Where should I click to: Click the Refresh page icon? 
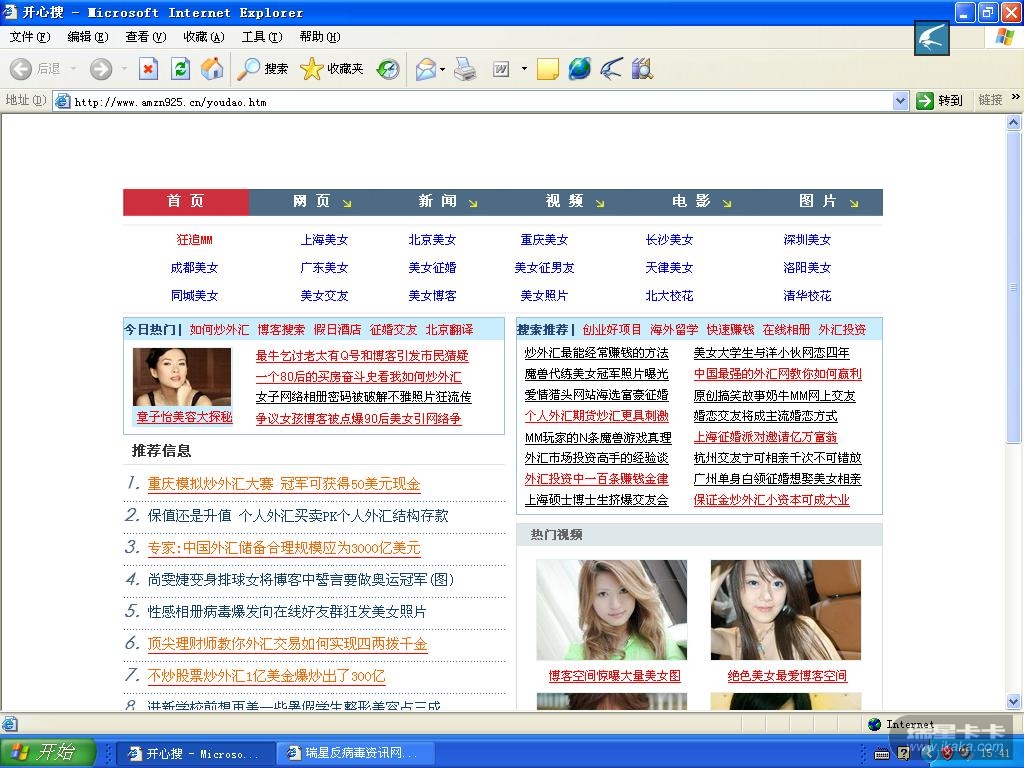click(180, 69)
